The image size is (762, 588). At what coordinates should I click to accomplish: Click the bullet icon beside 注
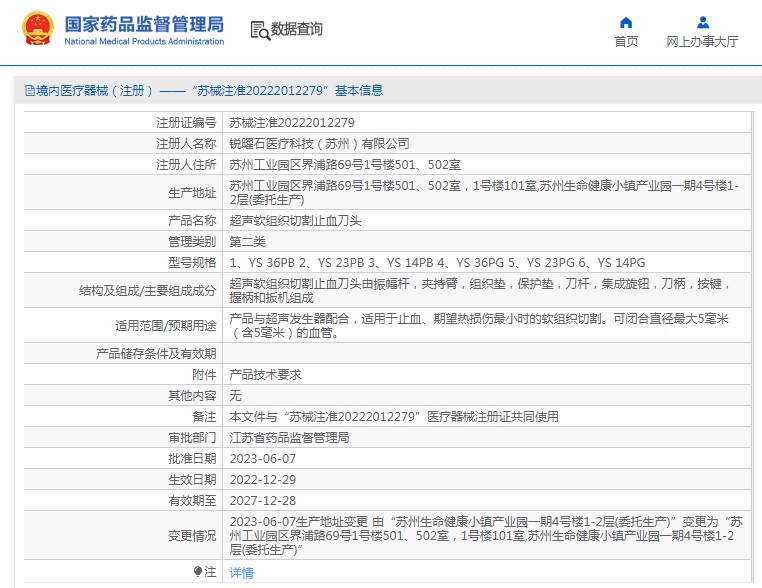tap(198, 572)
